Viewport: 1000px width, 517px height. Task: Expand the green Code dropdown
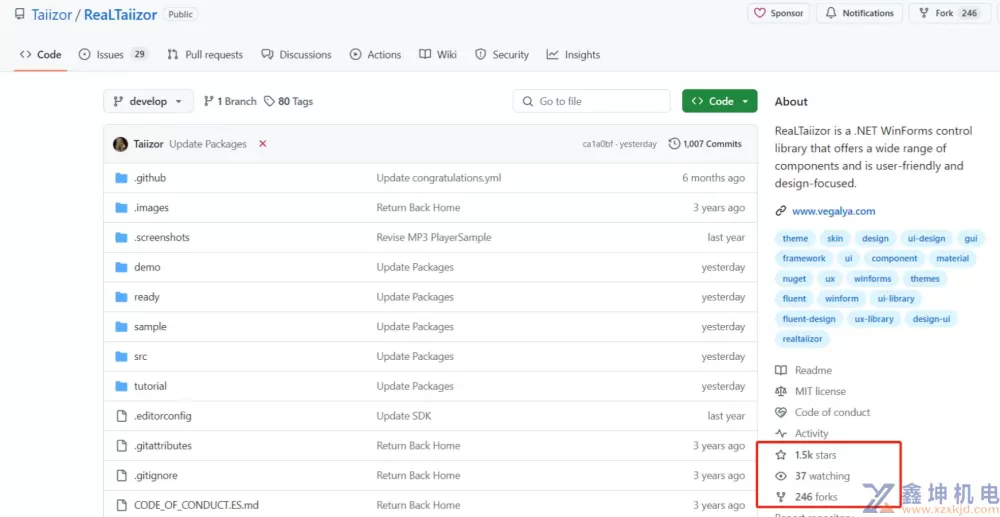[719, 101]
